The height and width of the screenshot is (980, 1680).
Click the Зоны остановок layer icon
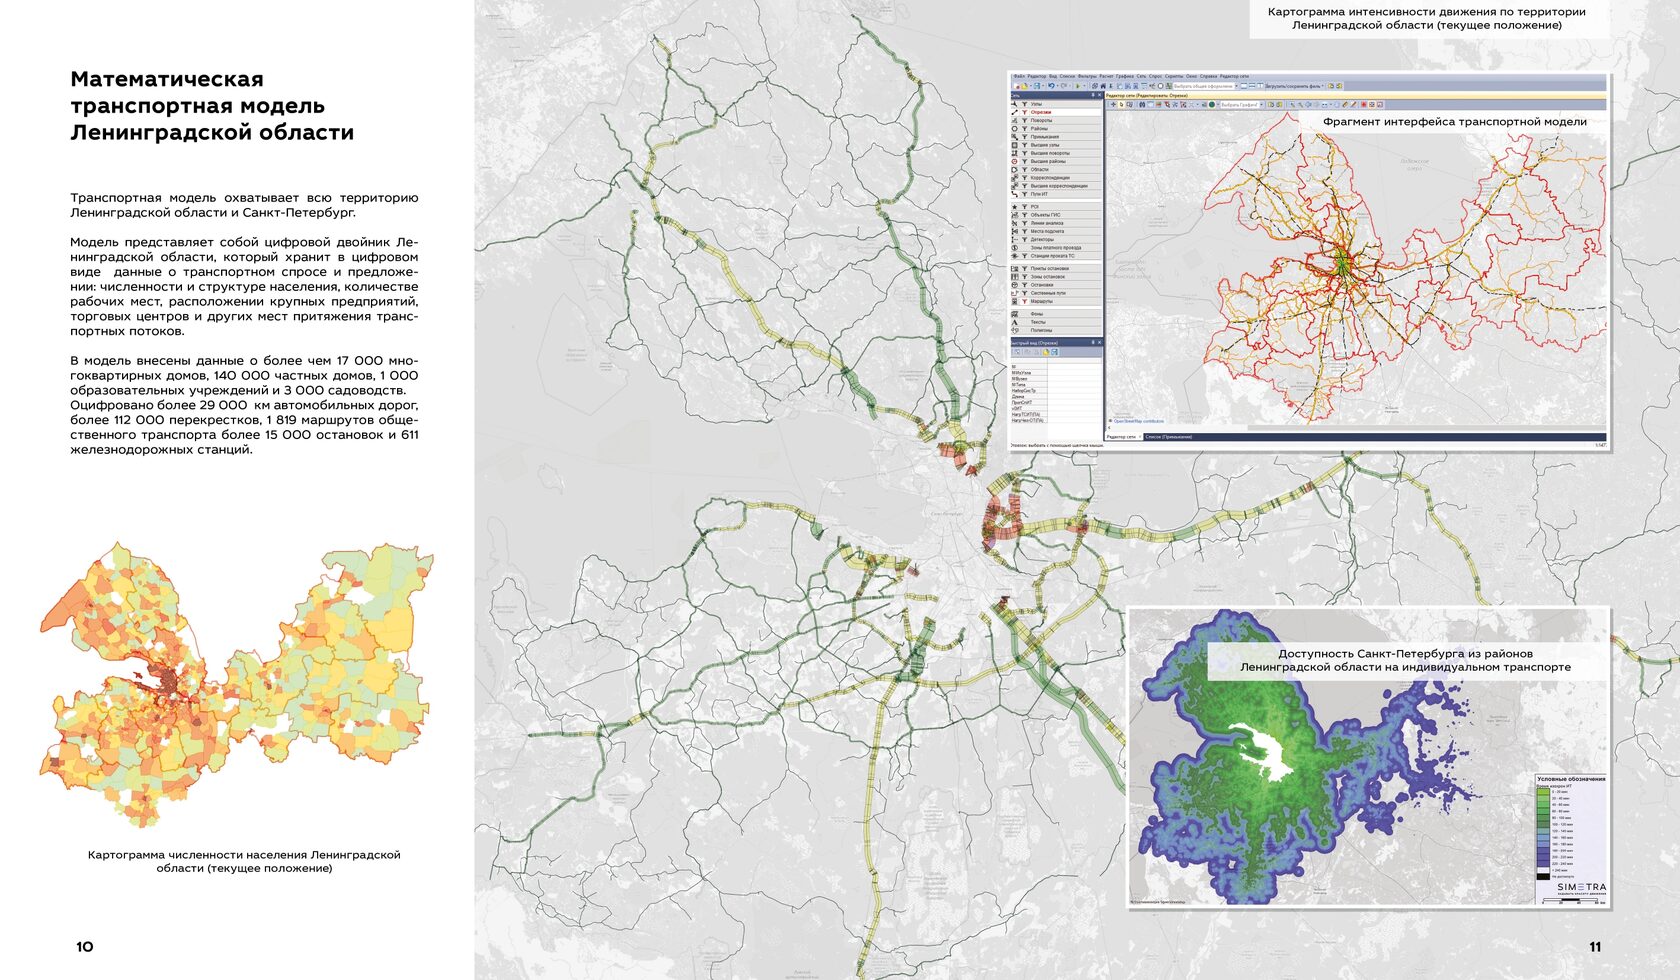[x=1014, y=277]
